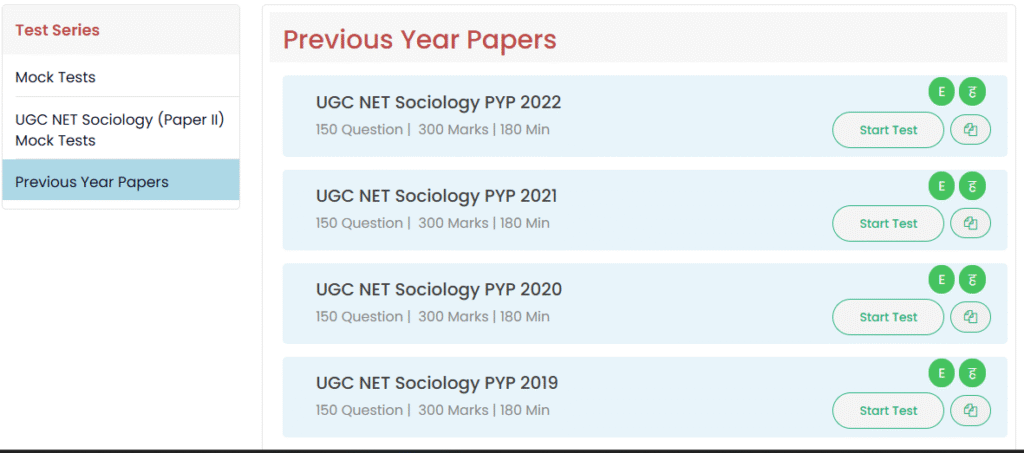Click the Hindi language icon for PYP 2022

972,92
